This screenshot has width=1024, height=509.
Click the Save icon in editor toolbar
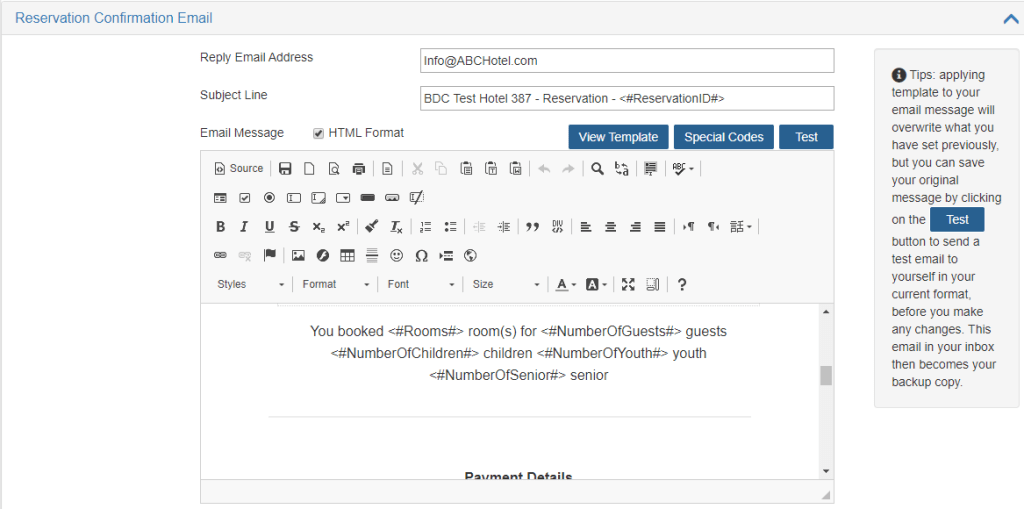click(285, 169)
